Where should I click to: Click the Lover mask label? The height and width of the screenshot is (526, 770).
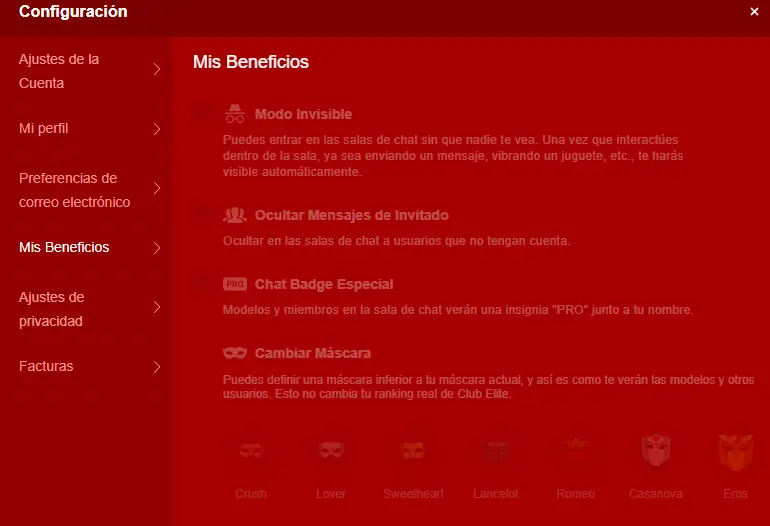[330, 494]
